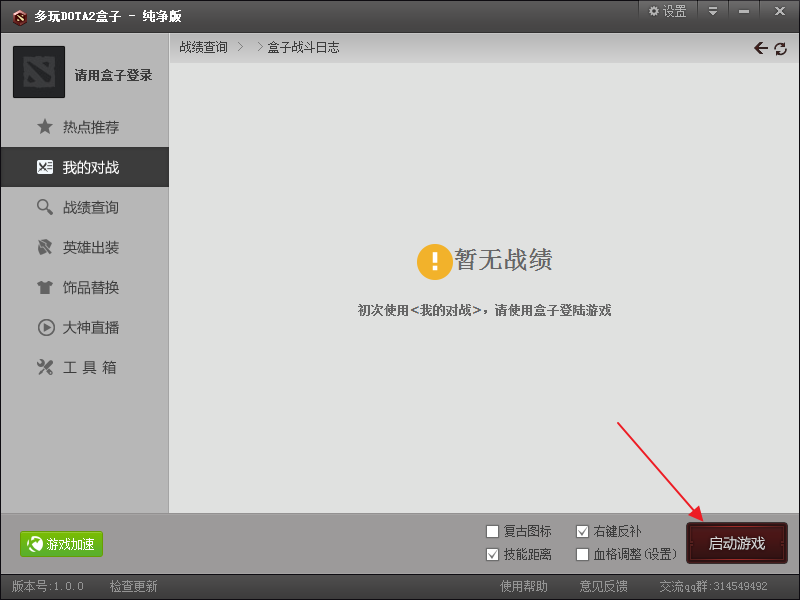
Task: Open (设置) link beside 血格调整
Action: (660, 554)
